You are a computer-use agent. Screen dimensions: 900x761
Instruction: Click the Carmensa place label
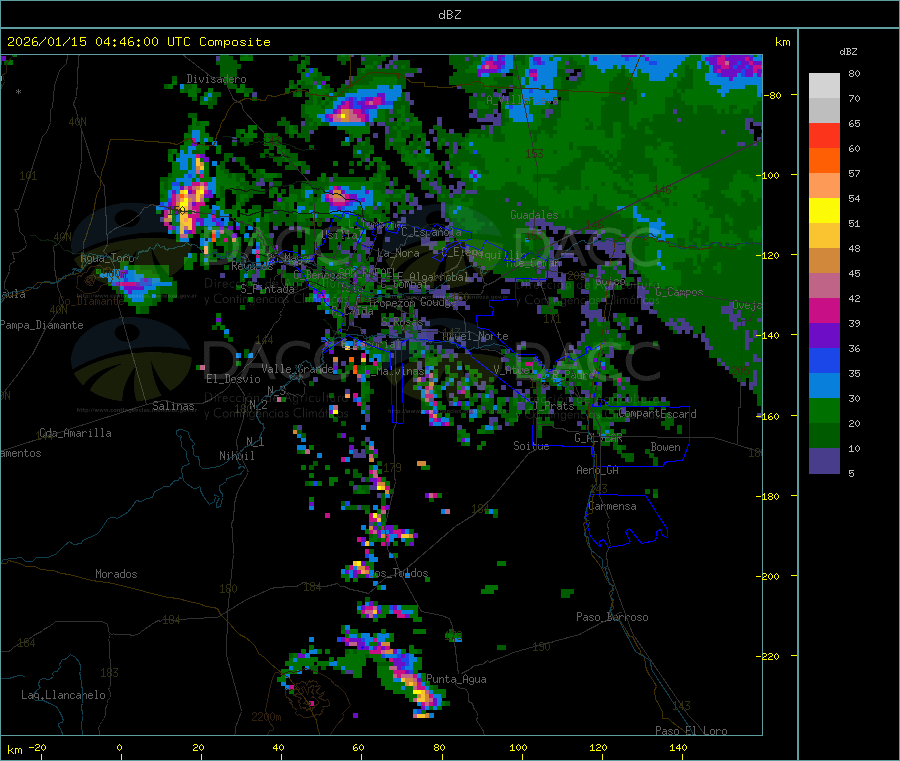click(612, 506)
